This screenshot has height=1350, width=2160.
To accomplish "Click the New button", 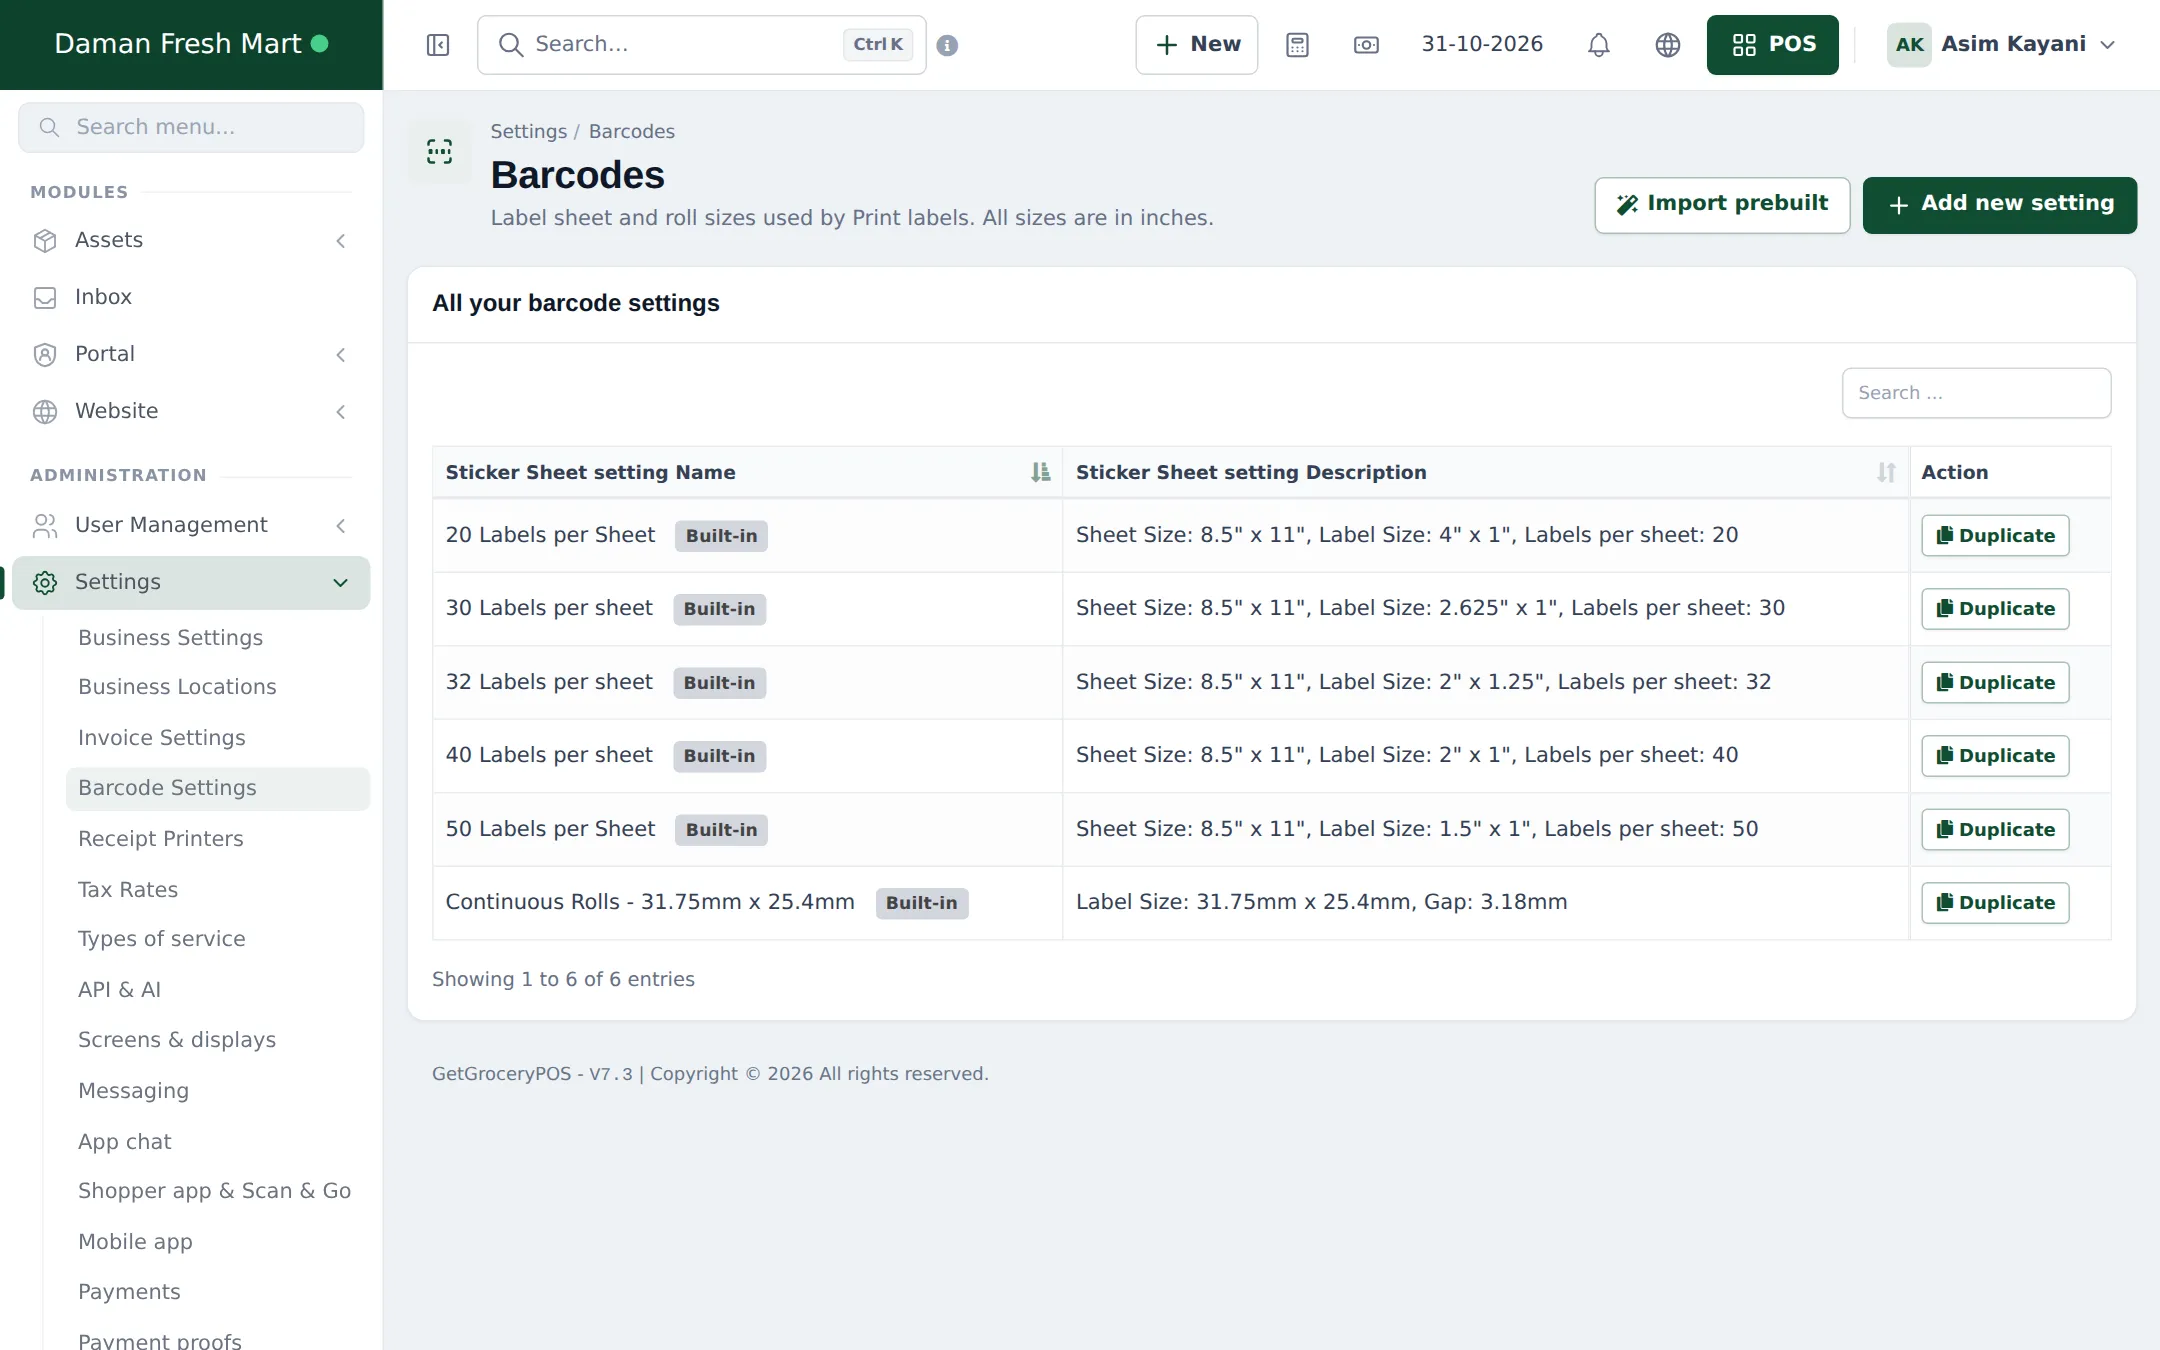I will tap(1196, 45).
